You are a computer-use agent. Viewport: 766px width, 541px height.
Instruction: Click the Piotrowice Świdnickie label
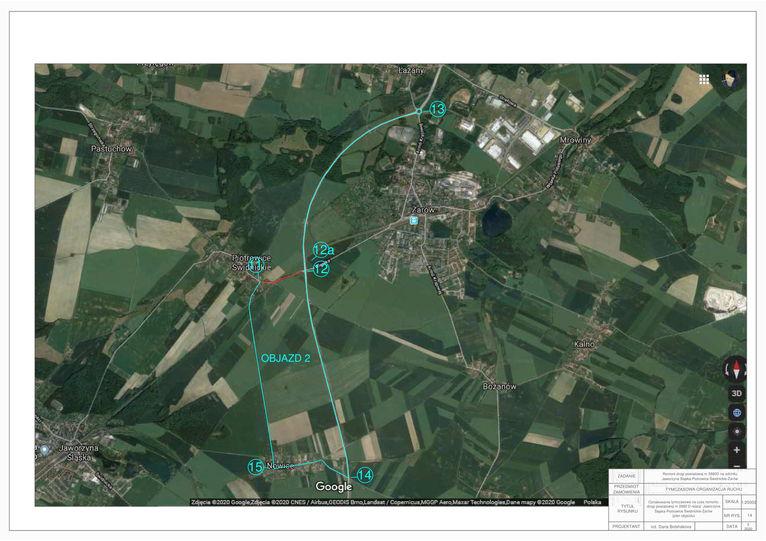[251, 262]
